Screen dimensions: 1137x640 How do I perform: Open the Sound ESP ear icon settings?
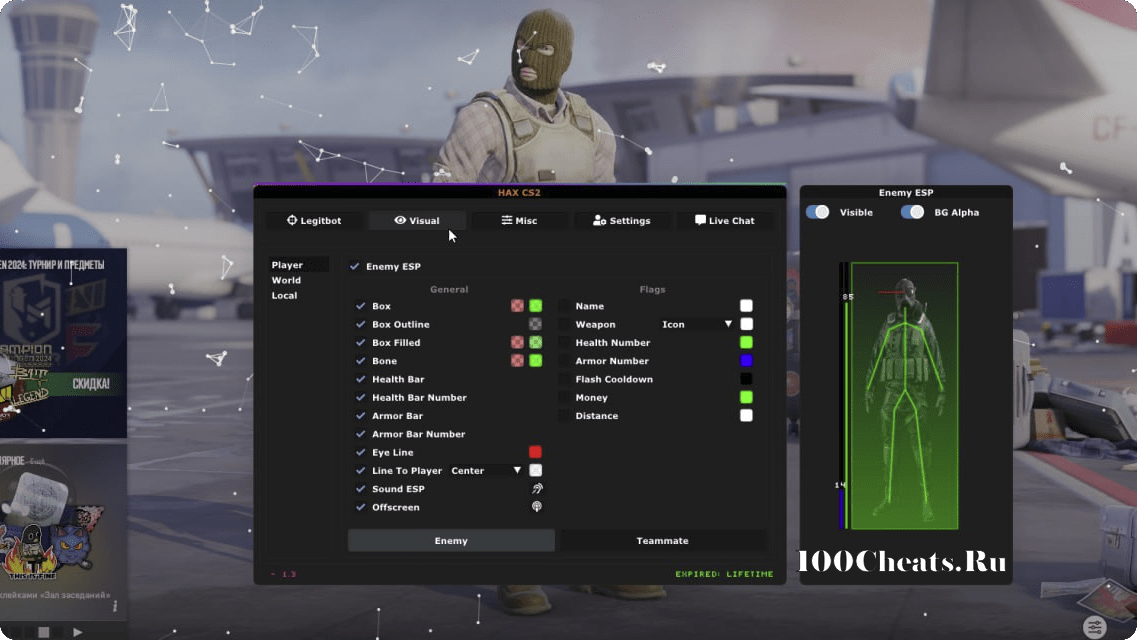pyautogui.click(x=537, y=489)
